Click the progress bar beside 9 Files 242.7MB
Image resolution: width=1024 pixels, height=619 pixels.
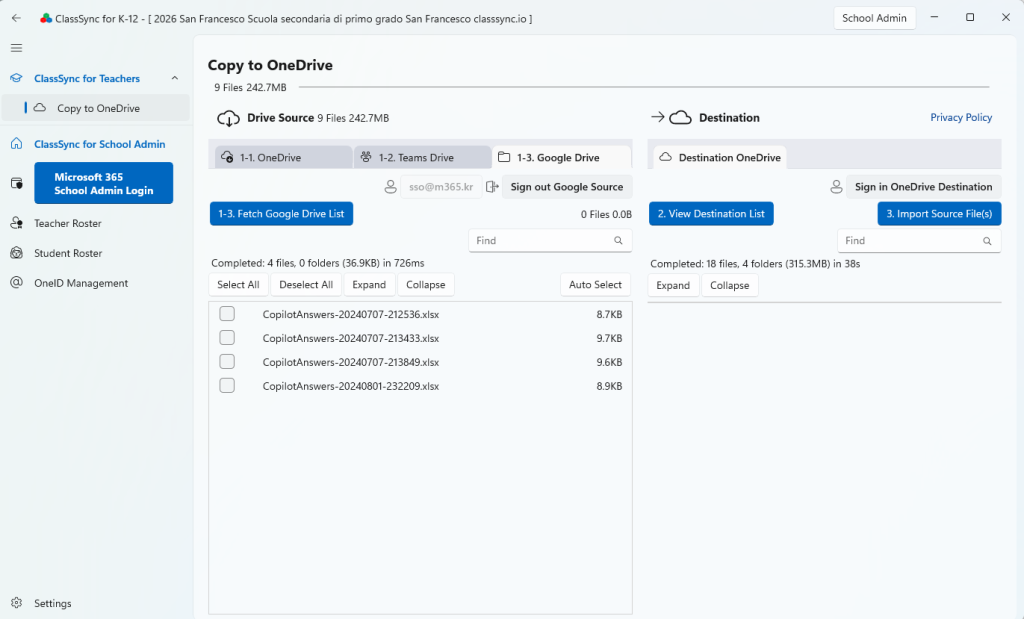pyautogui.click(x=643, y=87)
